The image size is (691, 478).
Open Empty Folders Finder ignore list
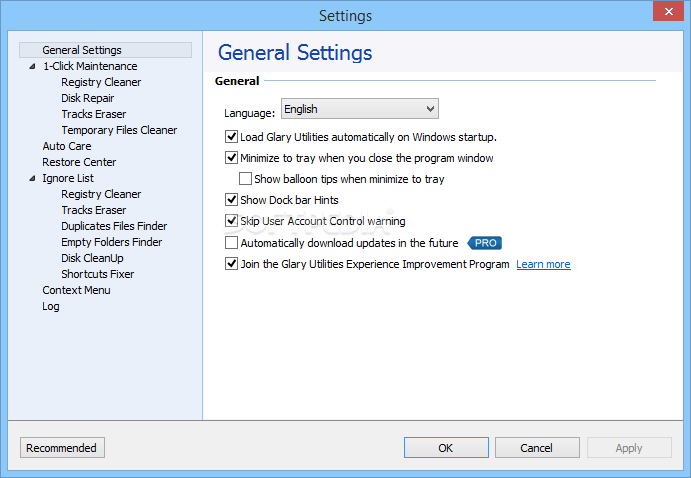tap(111, 242)
